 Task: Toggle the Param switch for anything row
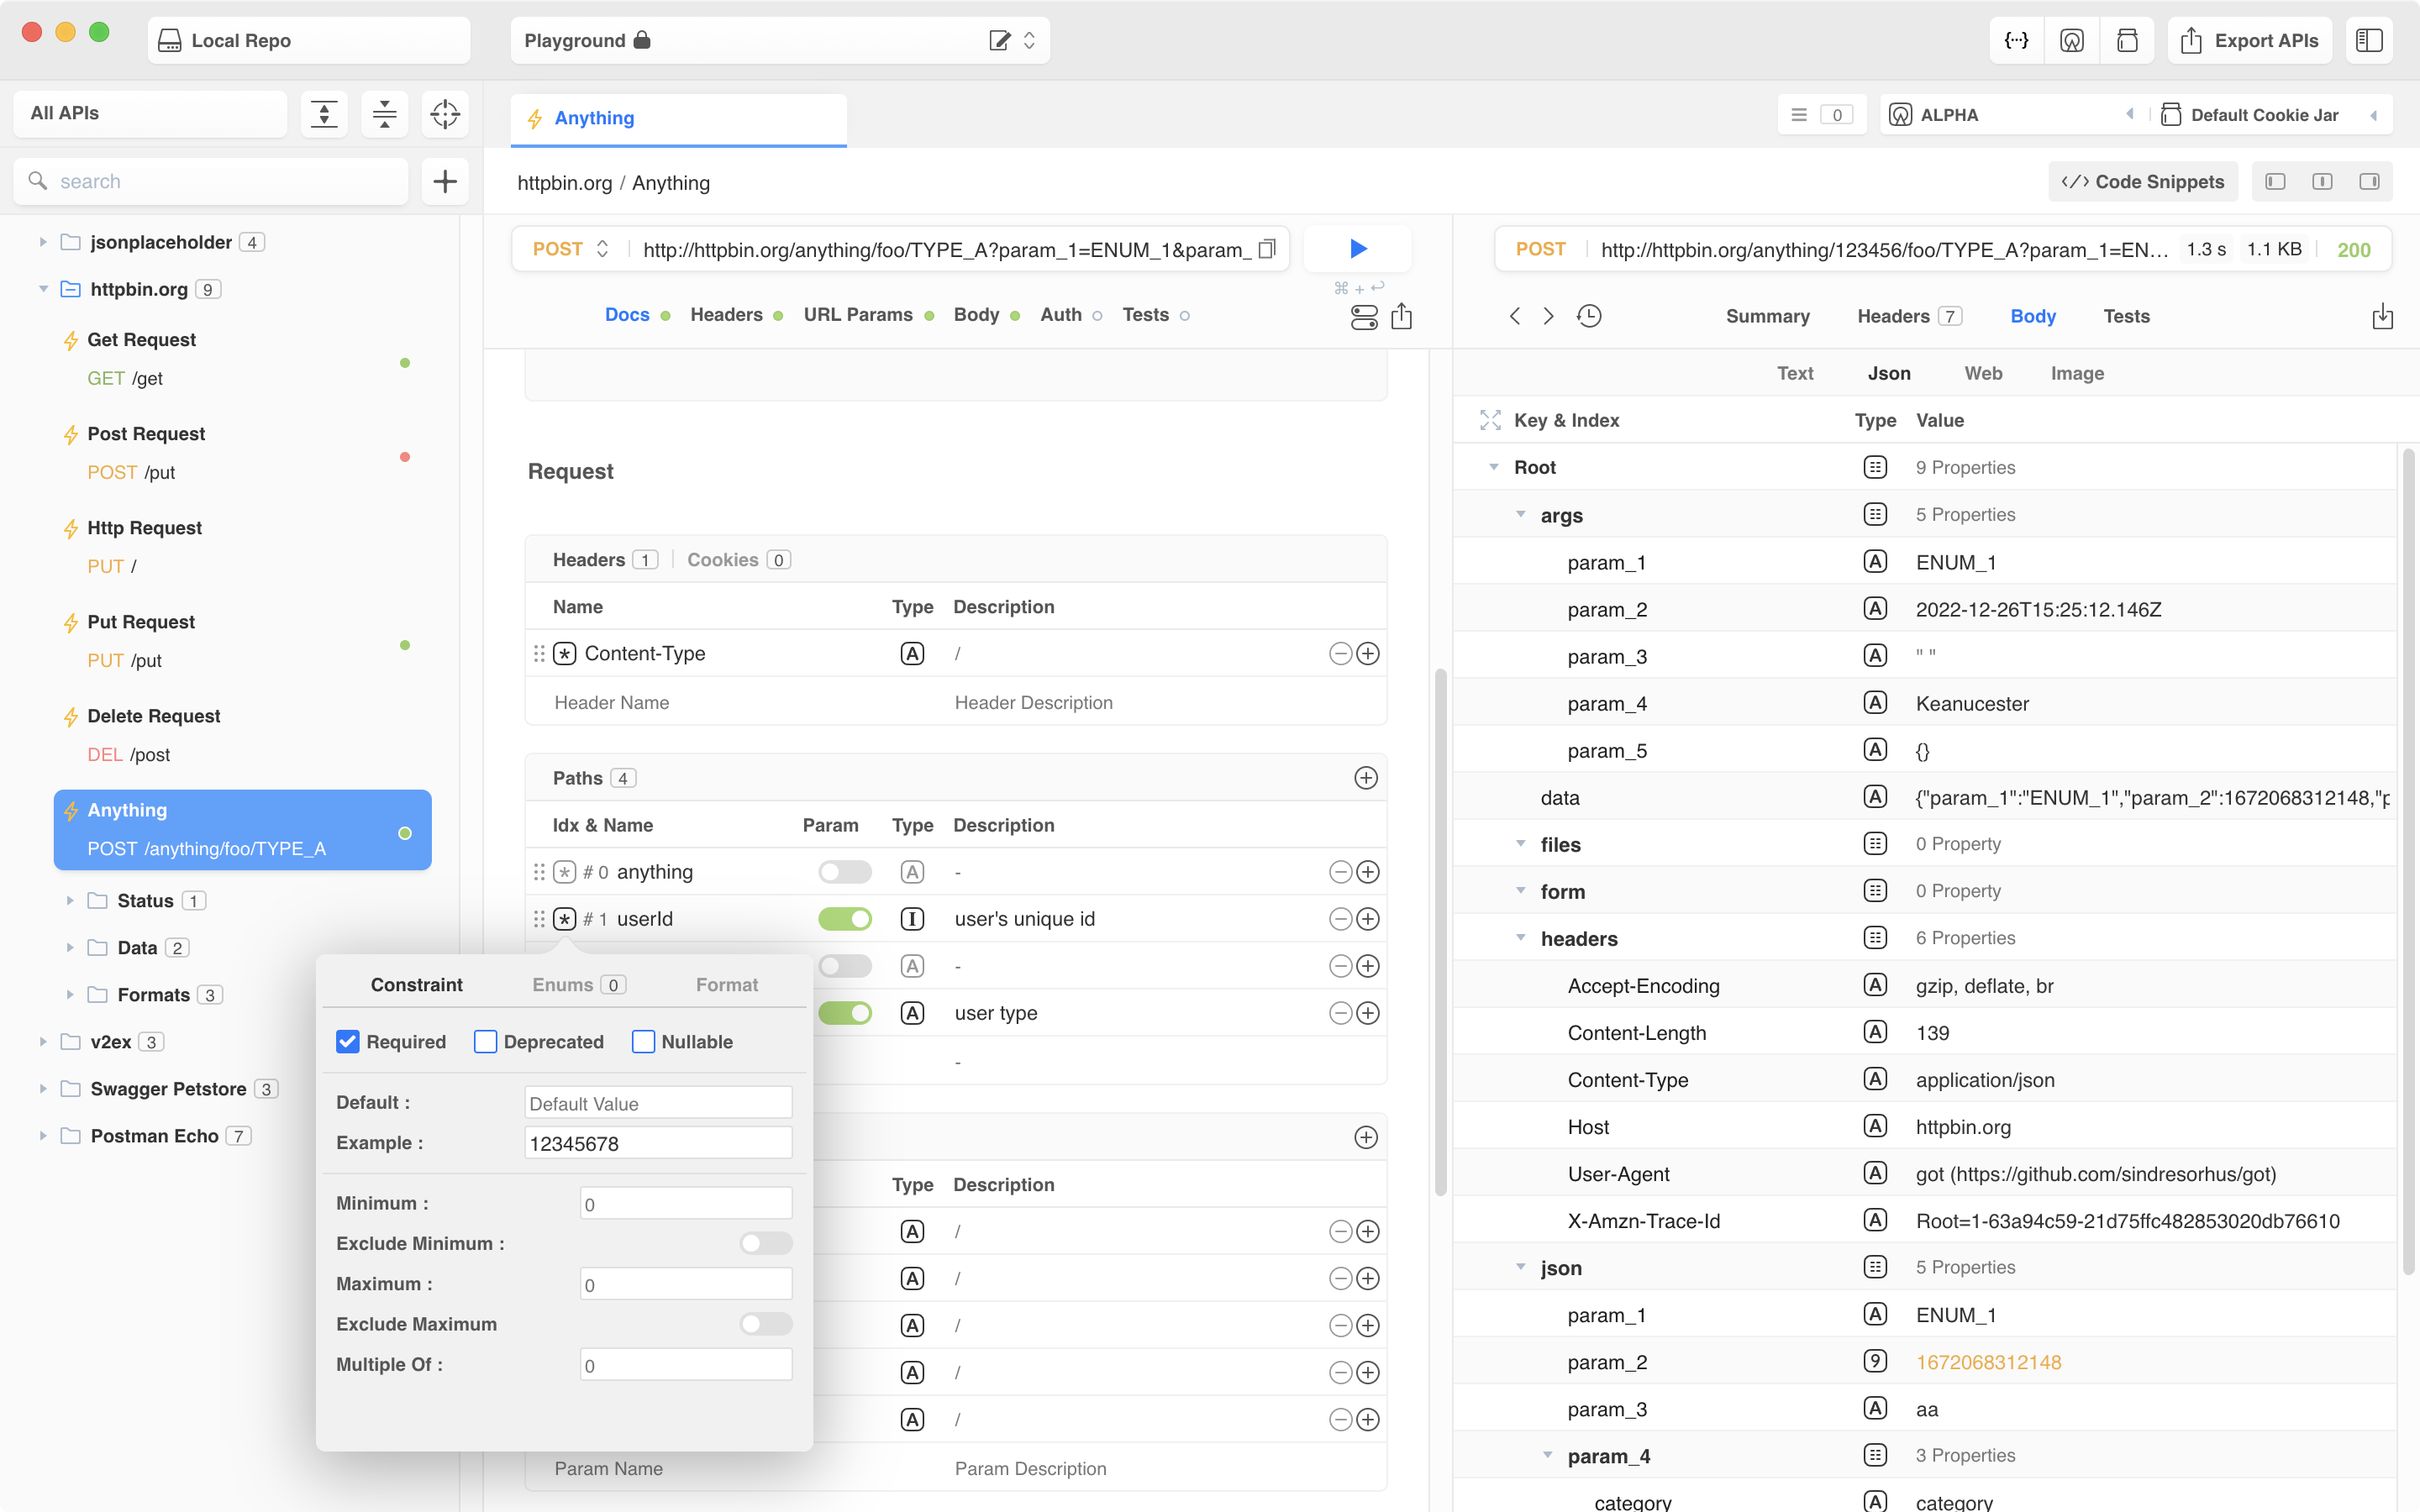[844, 872]
